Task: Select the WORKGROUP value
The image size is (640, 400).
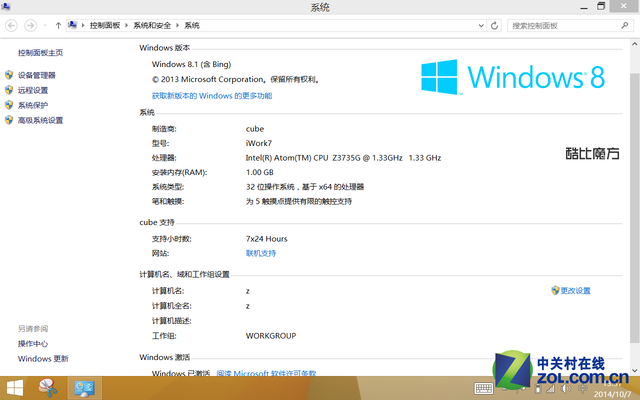Action: pyautogui.click(x=271, y=336)
